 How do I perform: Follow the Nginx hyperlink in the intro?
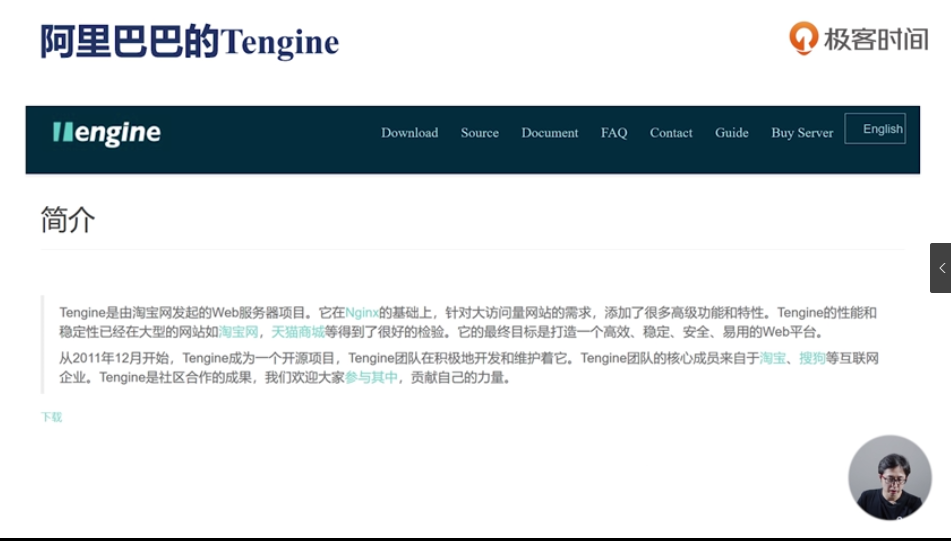pos(361,313)
